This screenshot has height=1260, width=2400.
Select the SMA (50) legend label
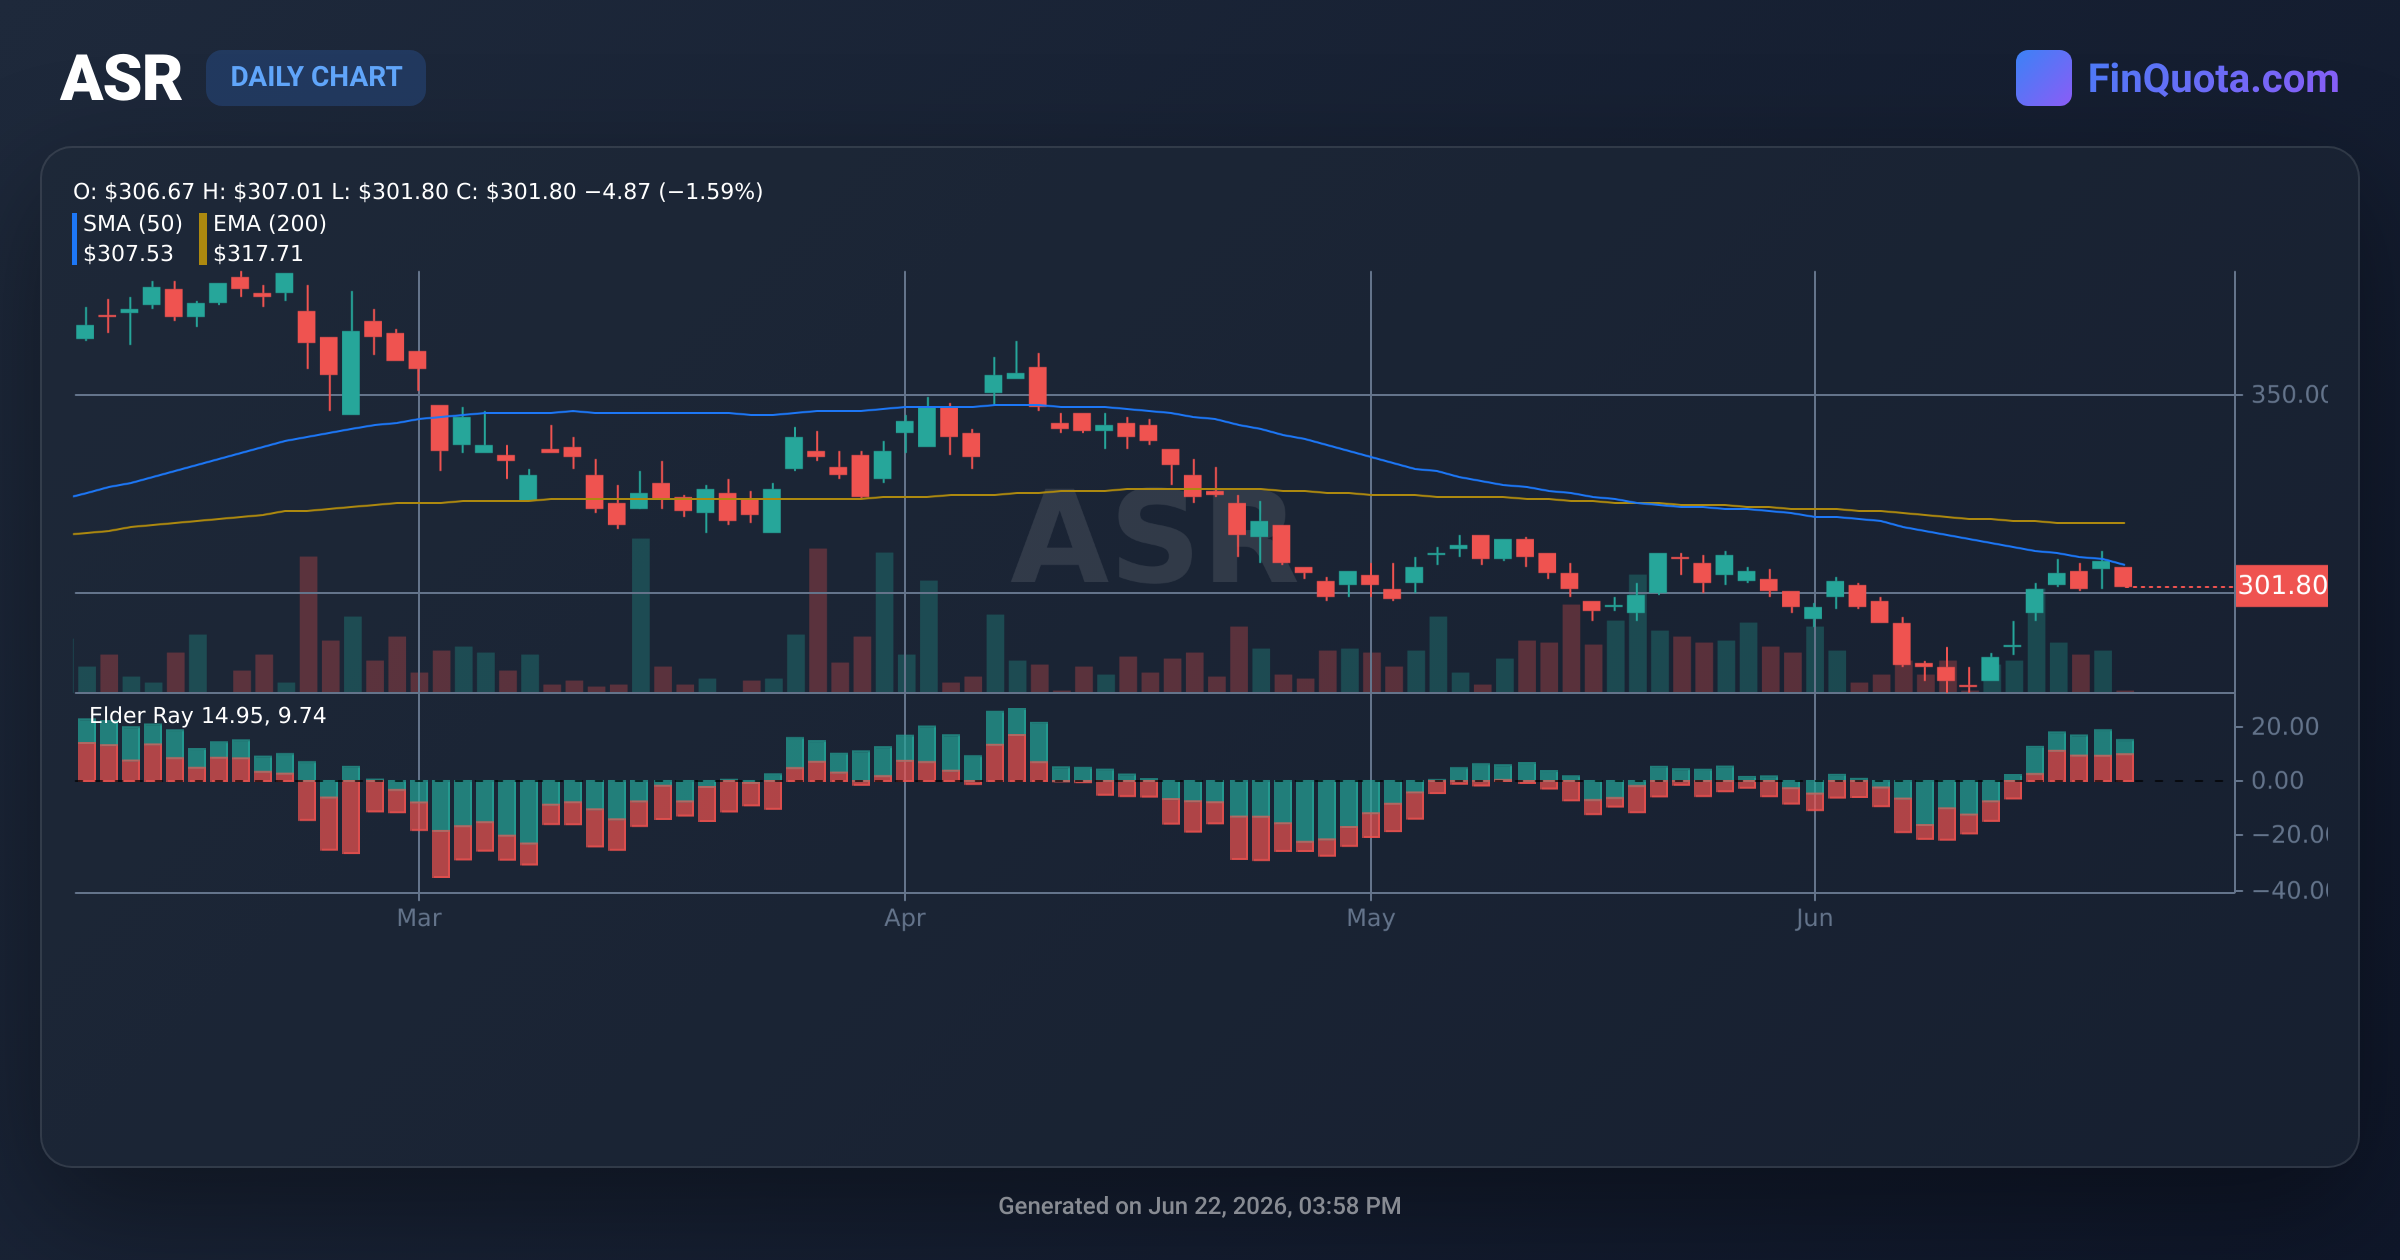tap(133, 223)
